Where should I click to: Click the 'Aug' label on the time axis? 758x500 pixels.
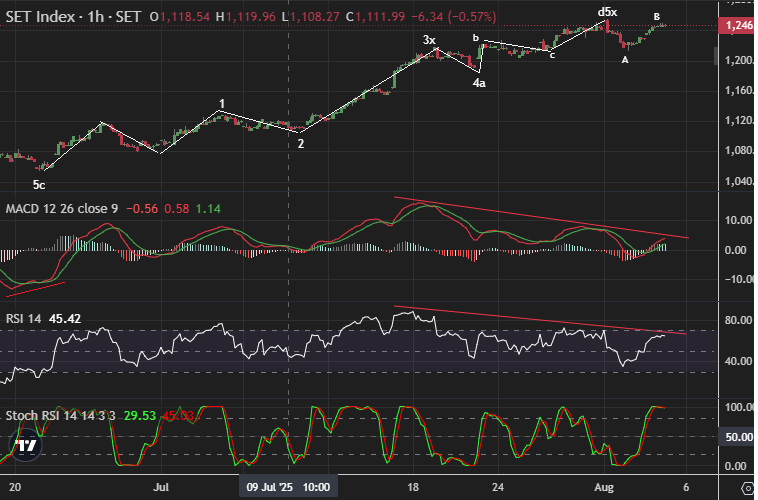(x=604, y=487)
